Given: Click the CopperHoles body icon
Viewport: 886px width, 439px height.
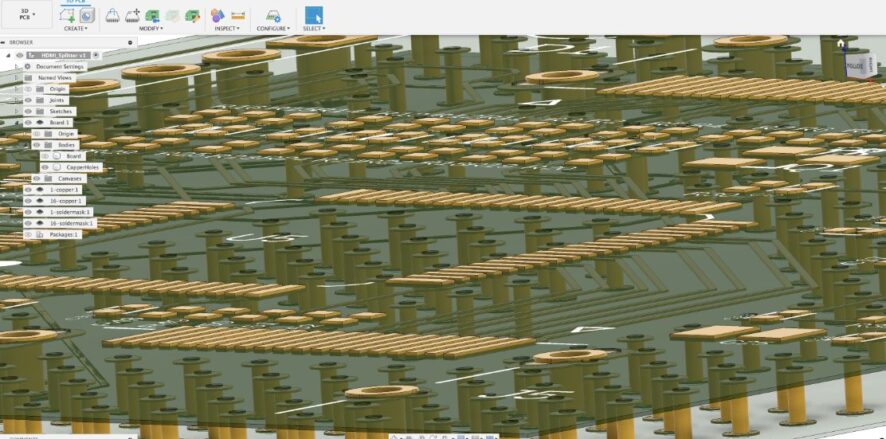Looking at the screenshot, I should 56,167.
